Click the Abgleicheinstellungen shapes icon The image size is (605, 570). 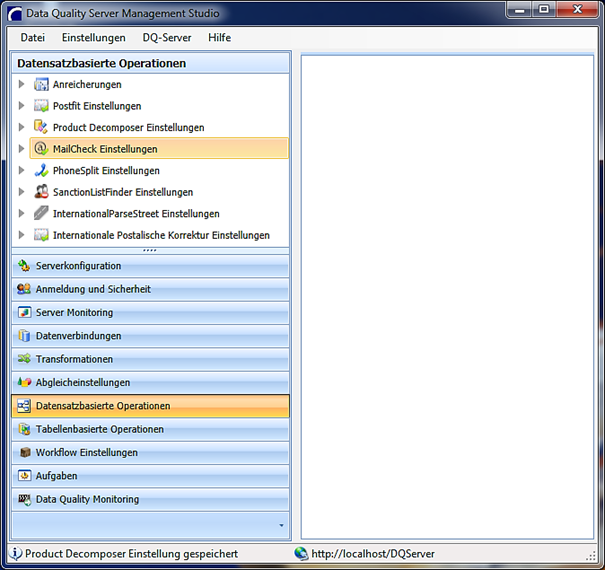pos(24,382)
